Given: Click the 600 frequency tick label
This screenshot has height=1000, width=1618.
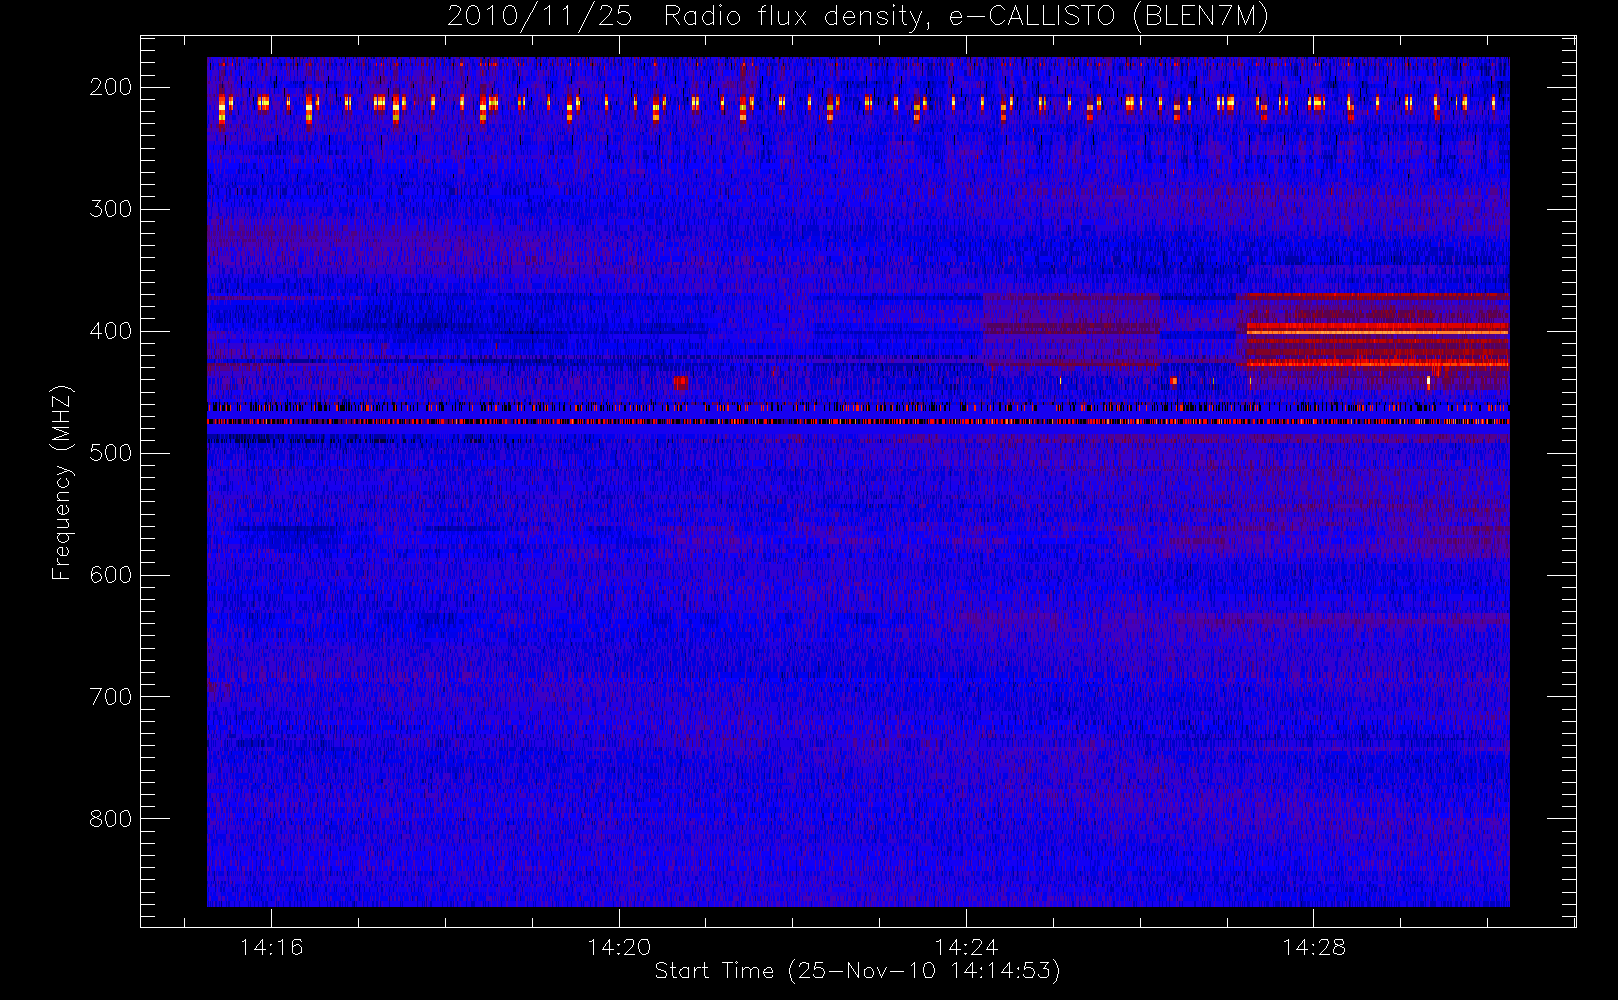Looking at the screenshot, I should coord(111,575).
